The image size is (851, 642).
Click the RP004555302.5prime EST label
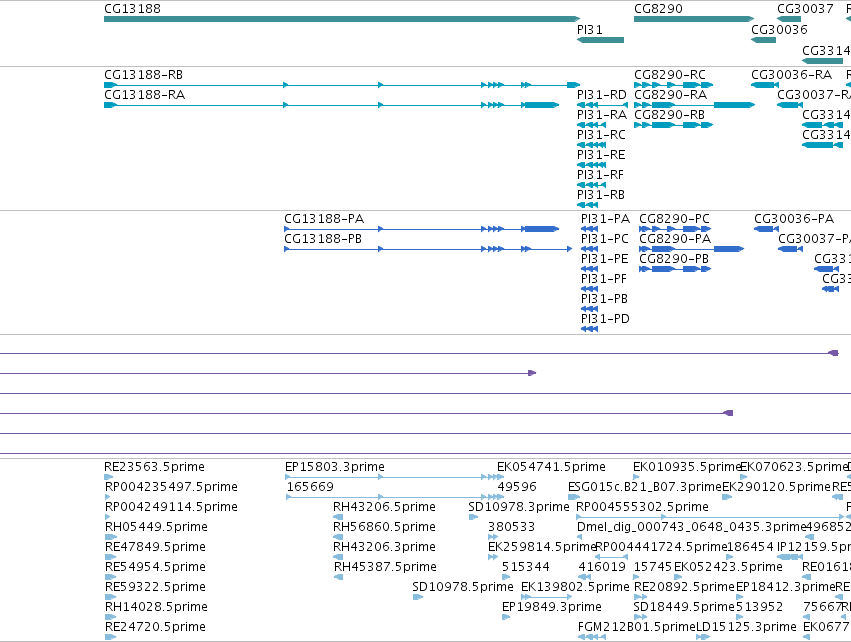click(643, 507)
